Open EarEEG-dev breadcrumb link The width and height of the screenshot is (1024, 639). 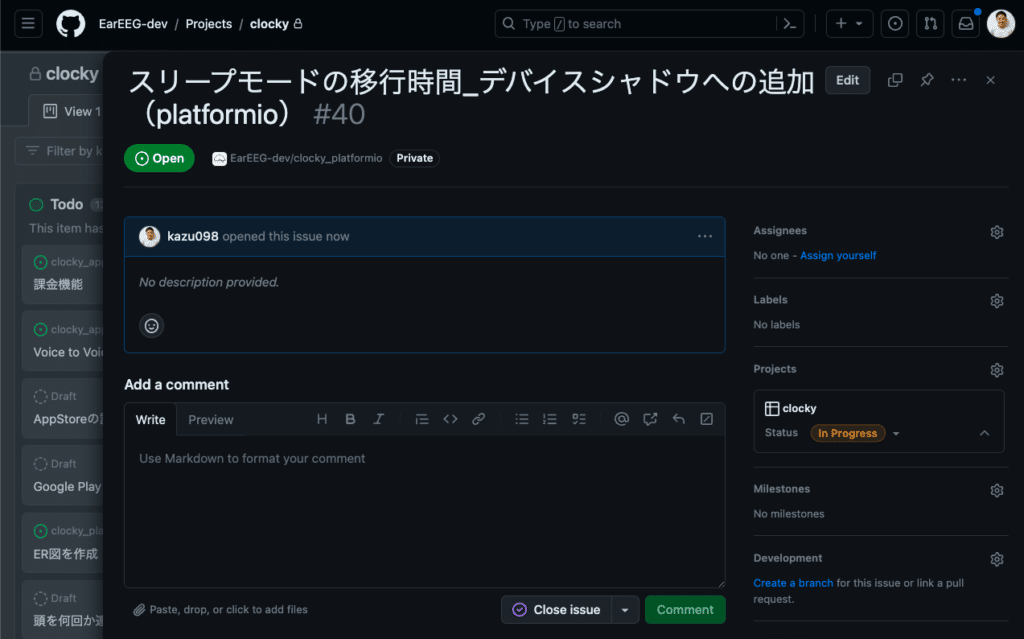133,24
